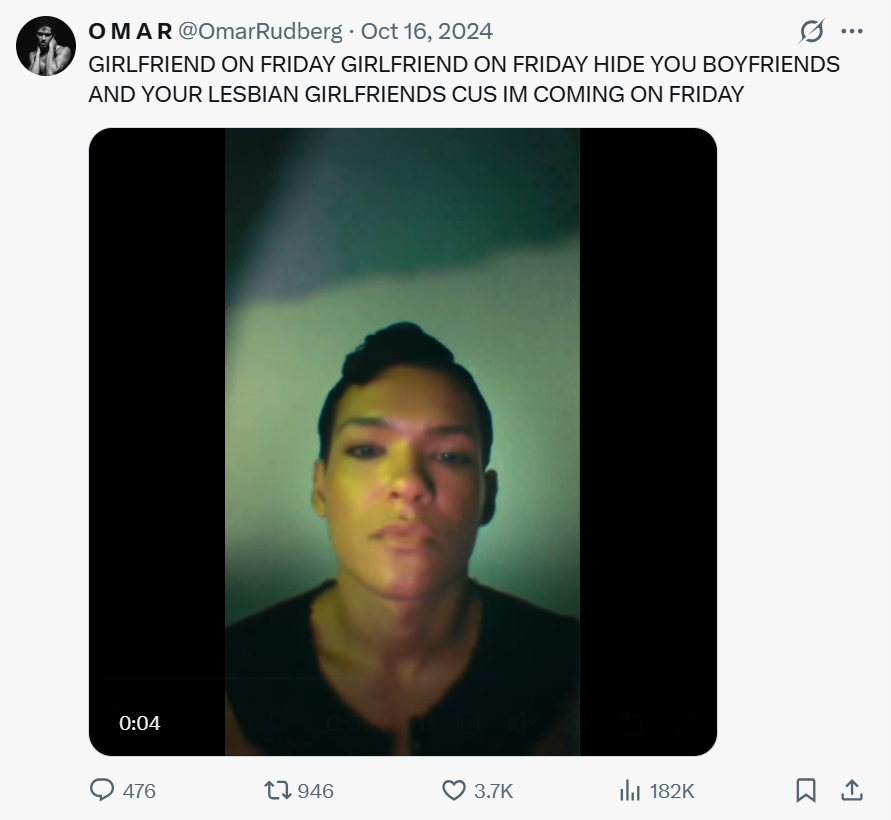891x820 pixels.
Task: Click the share post upload icon
Action: pos(852,790)
